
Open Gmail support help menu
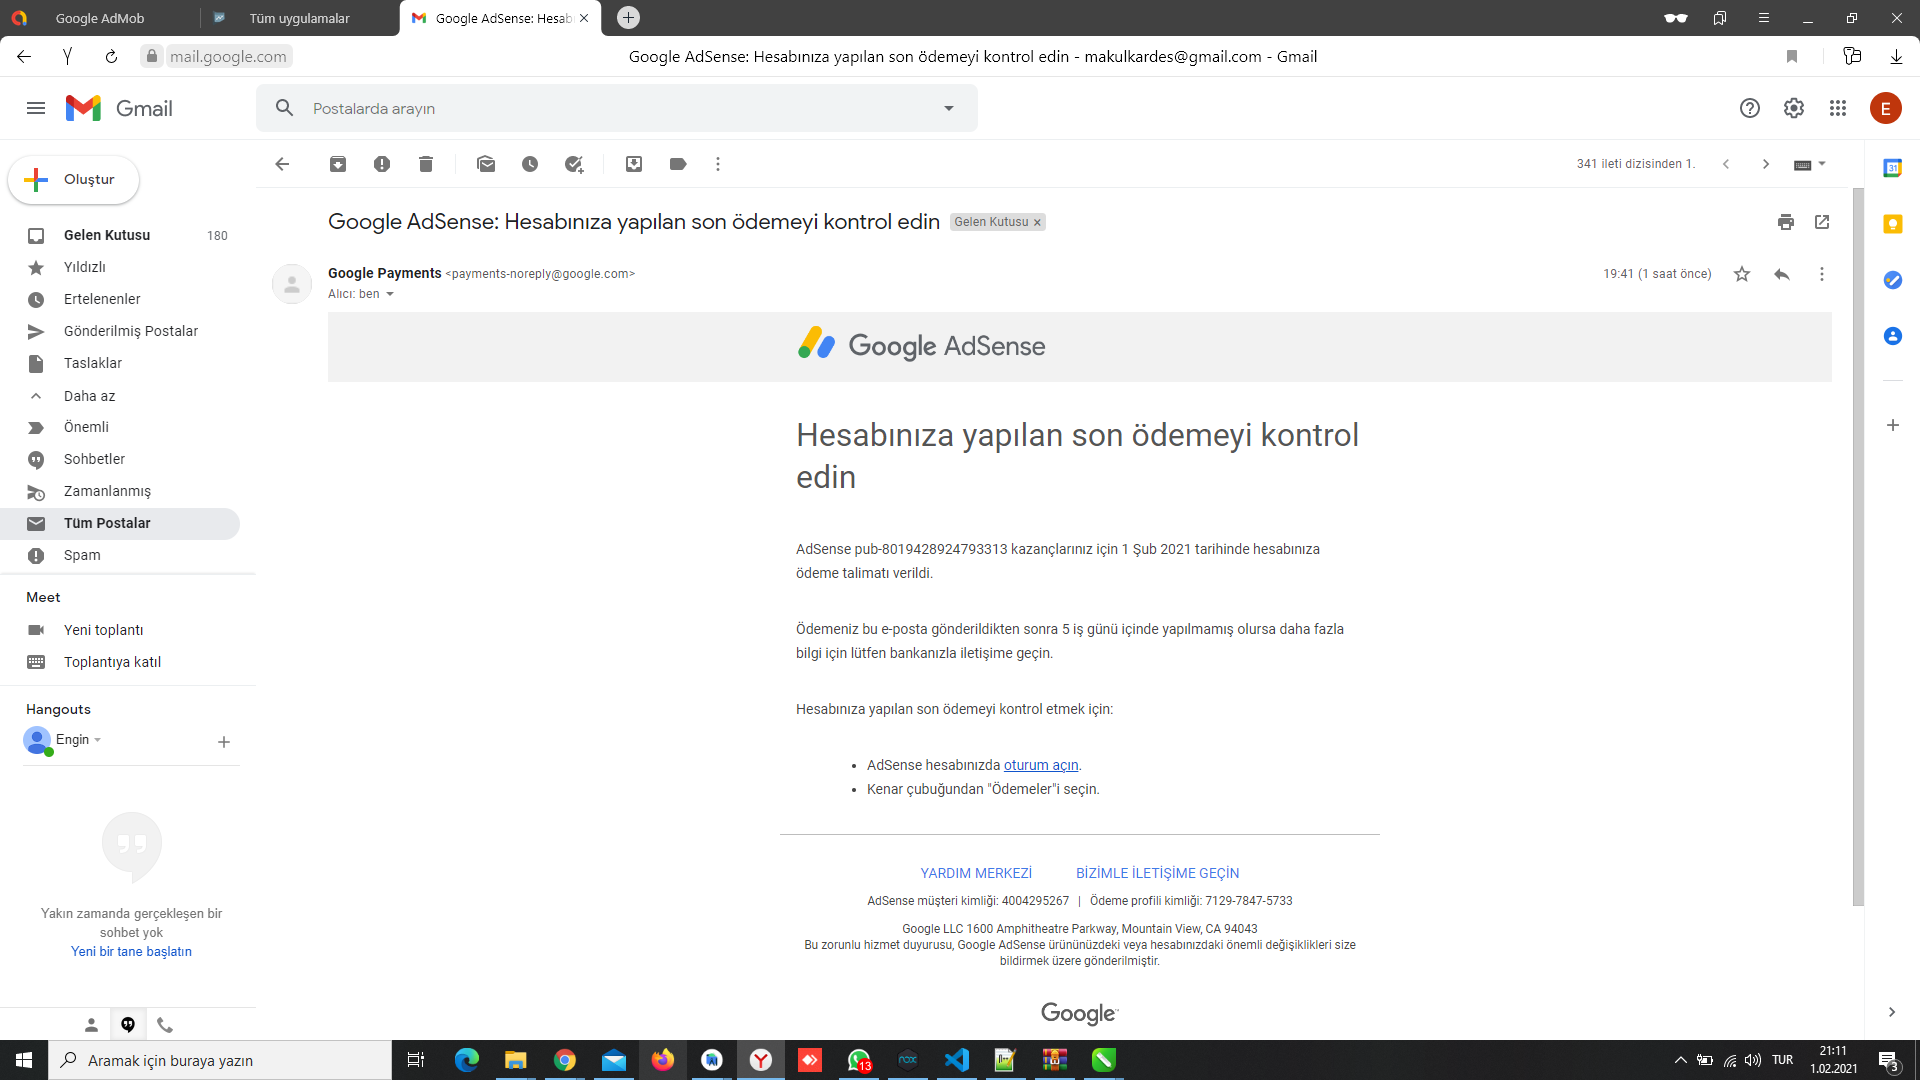tap(1750, 108)
